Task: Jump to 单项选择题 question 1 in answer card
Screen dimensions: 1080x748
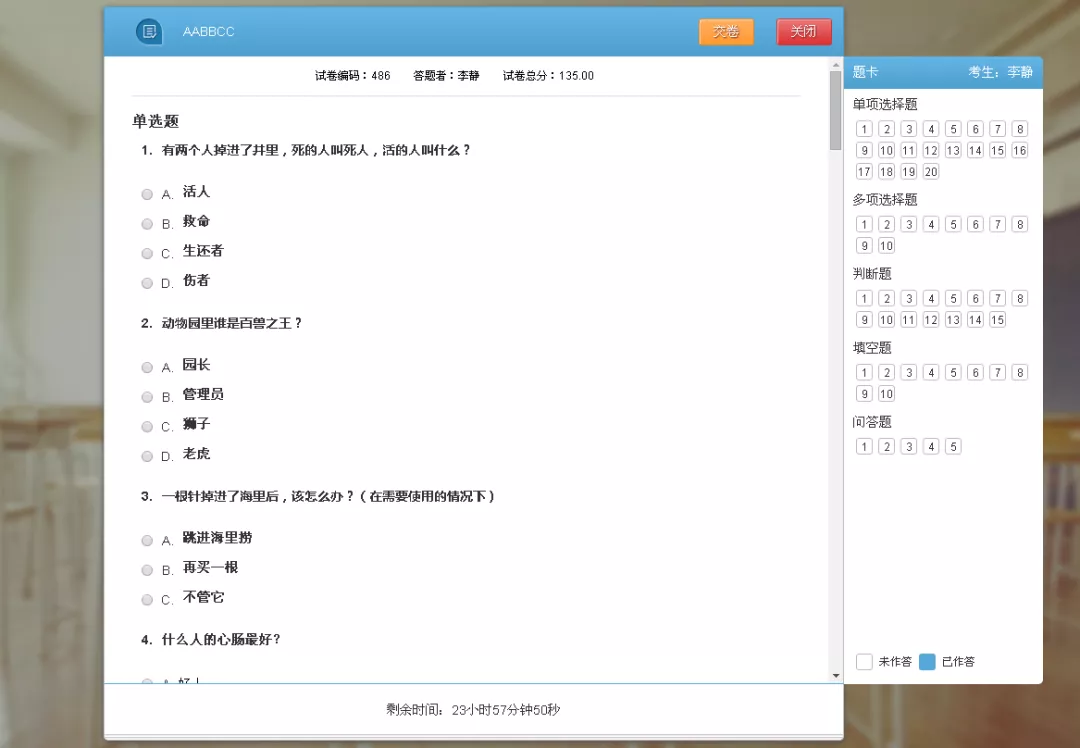Action: [x=864, y=129]
